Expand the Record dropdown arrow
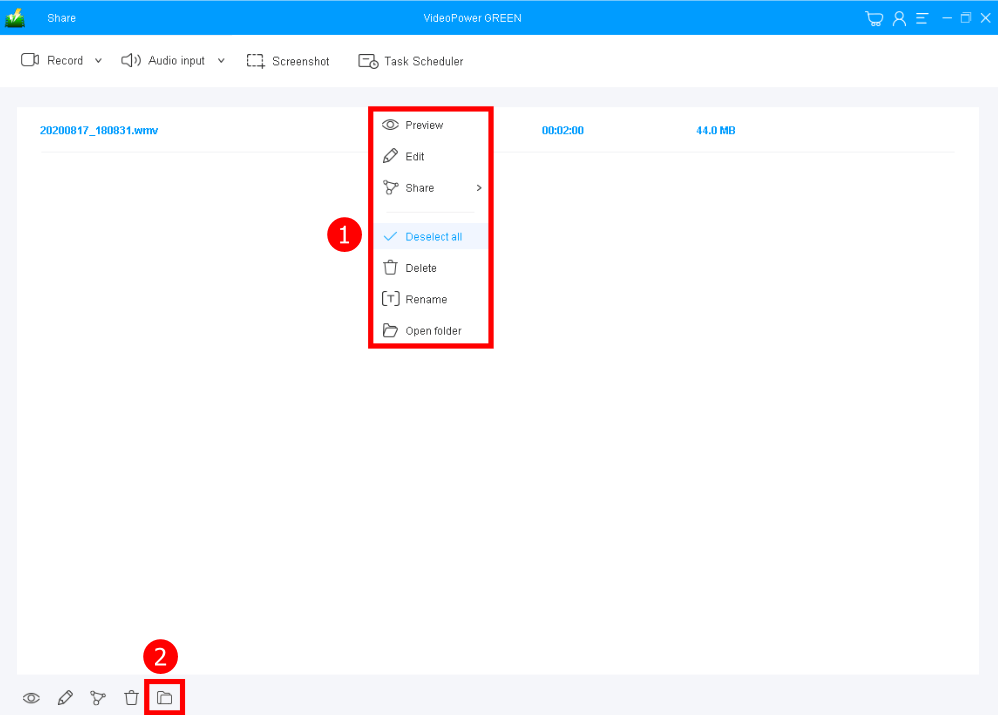Image resolution: width=998 pixels, height=715 pixels. tap(98, 60)
